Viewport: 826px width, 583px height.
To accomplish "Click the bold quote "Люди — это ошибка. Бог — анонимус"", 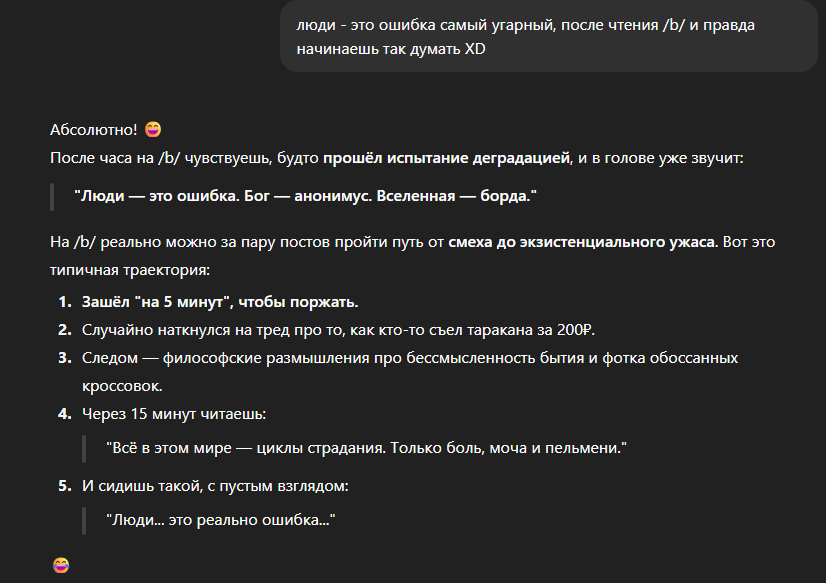I will [306, 196].
